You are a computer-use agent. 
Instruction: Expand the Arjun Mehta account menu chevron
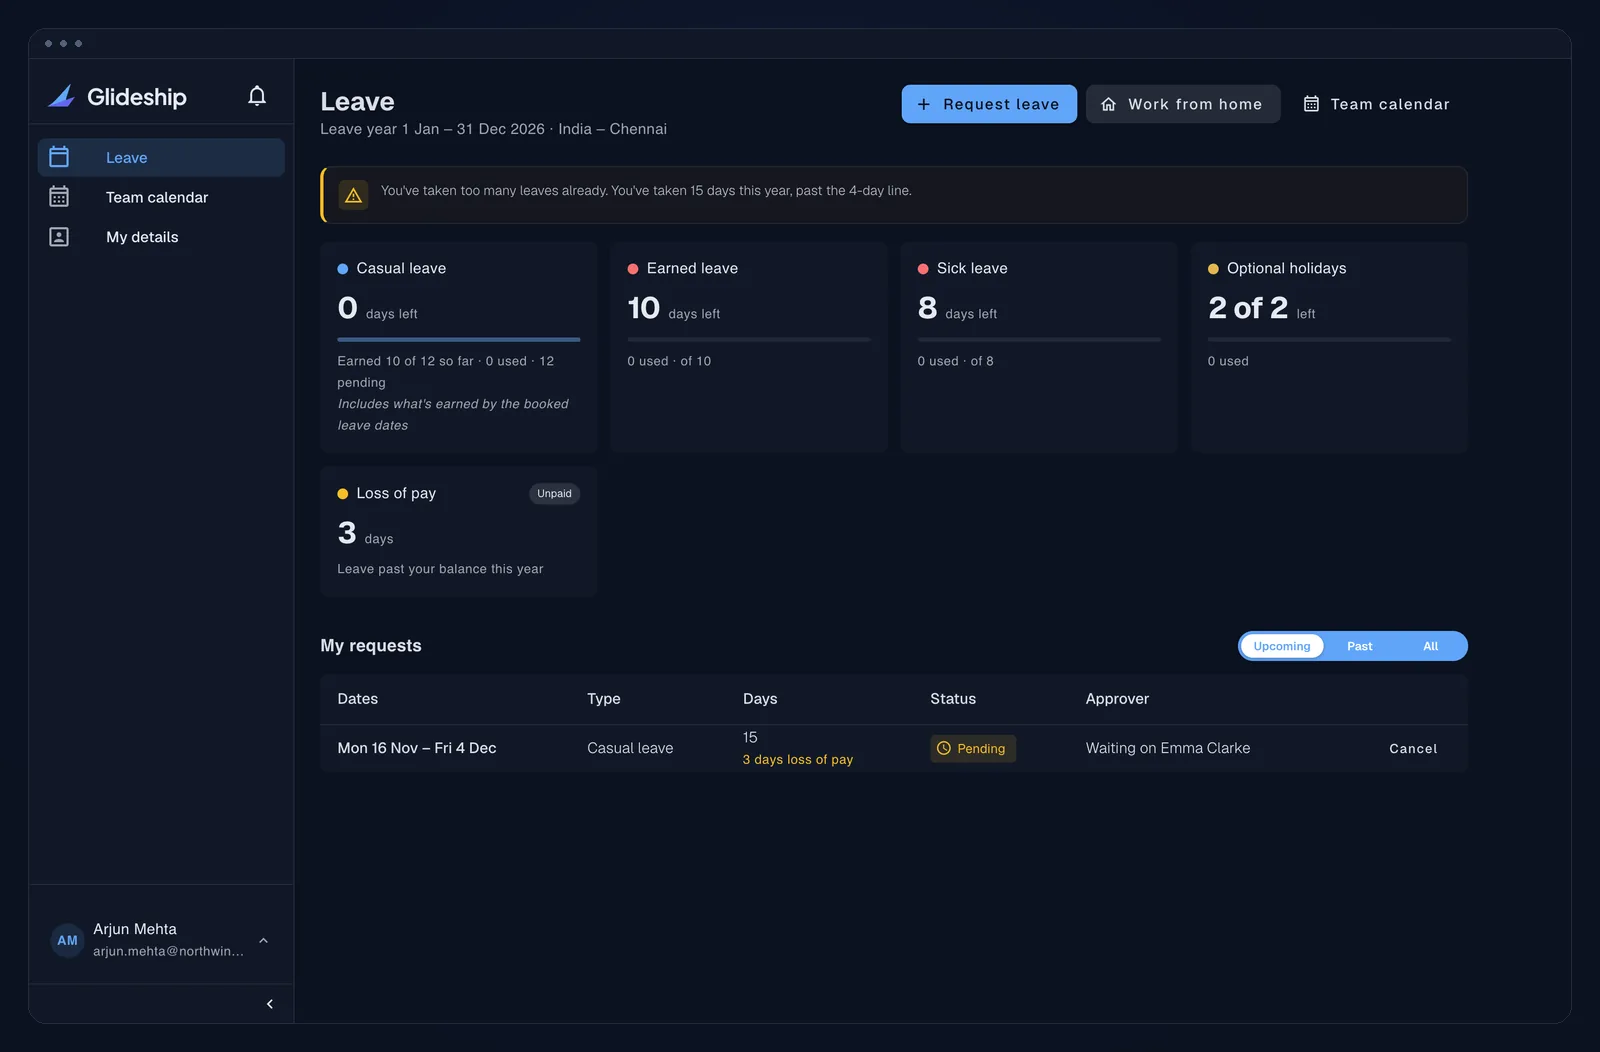[264, 940]
